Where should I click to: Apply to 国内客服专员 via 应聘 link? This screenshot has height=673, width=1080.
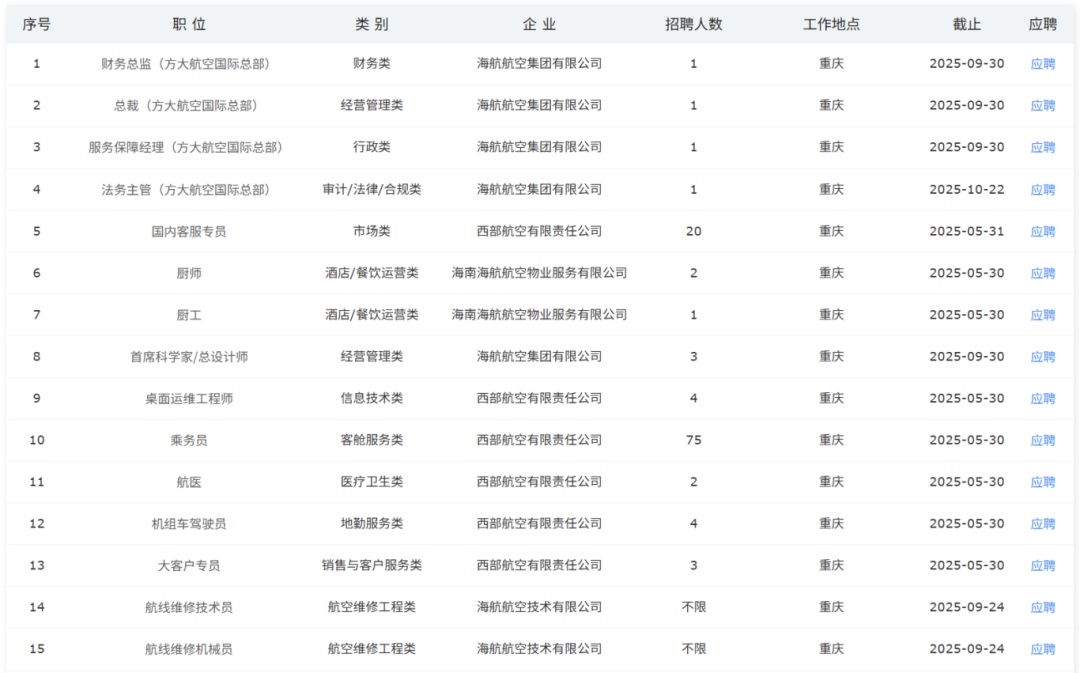pos(1042,231)
